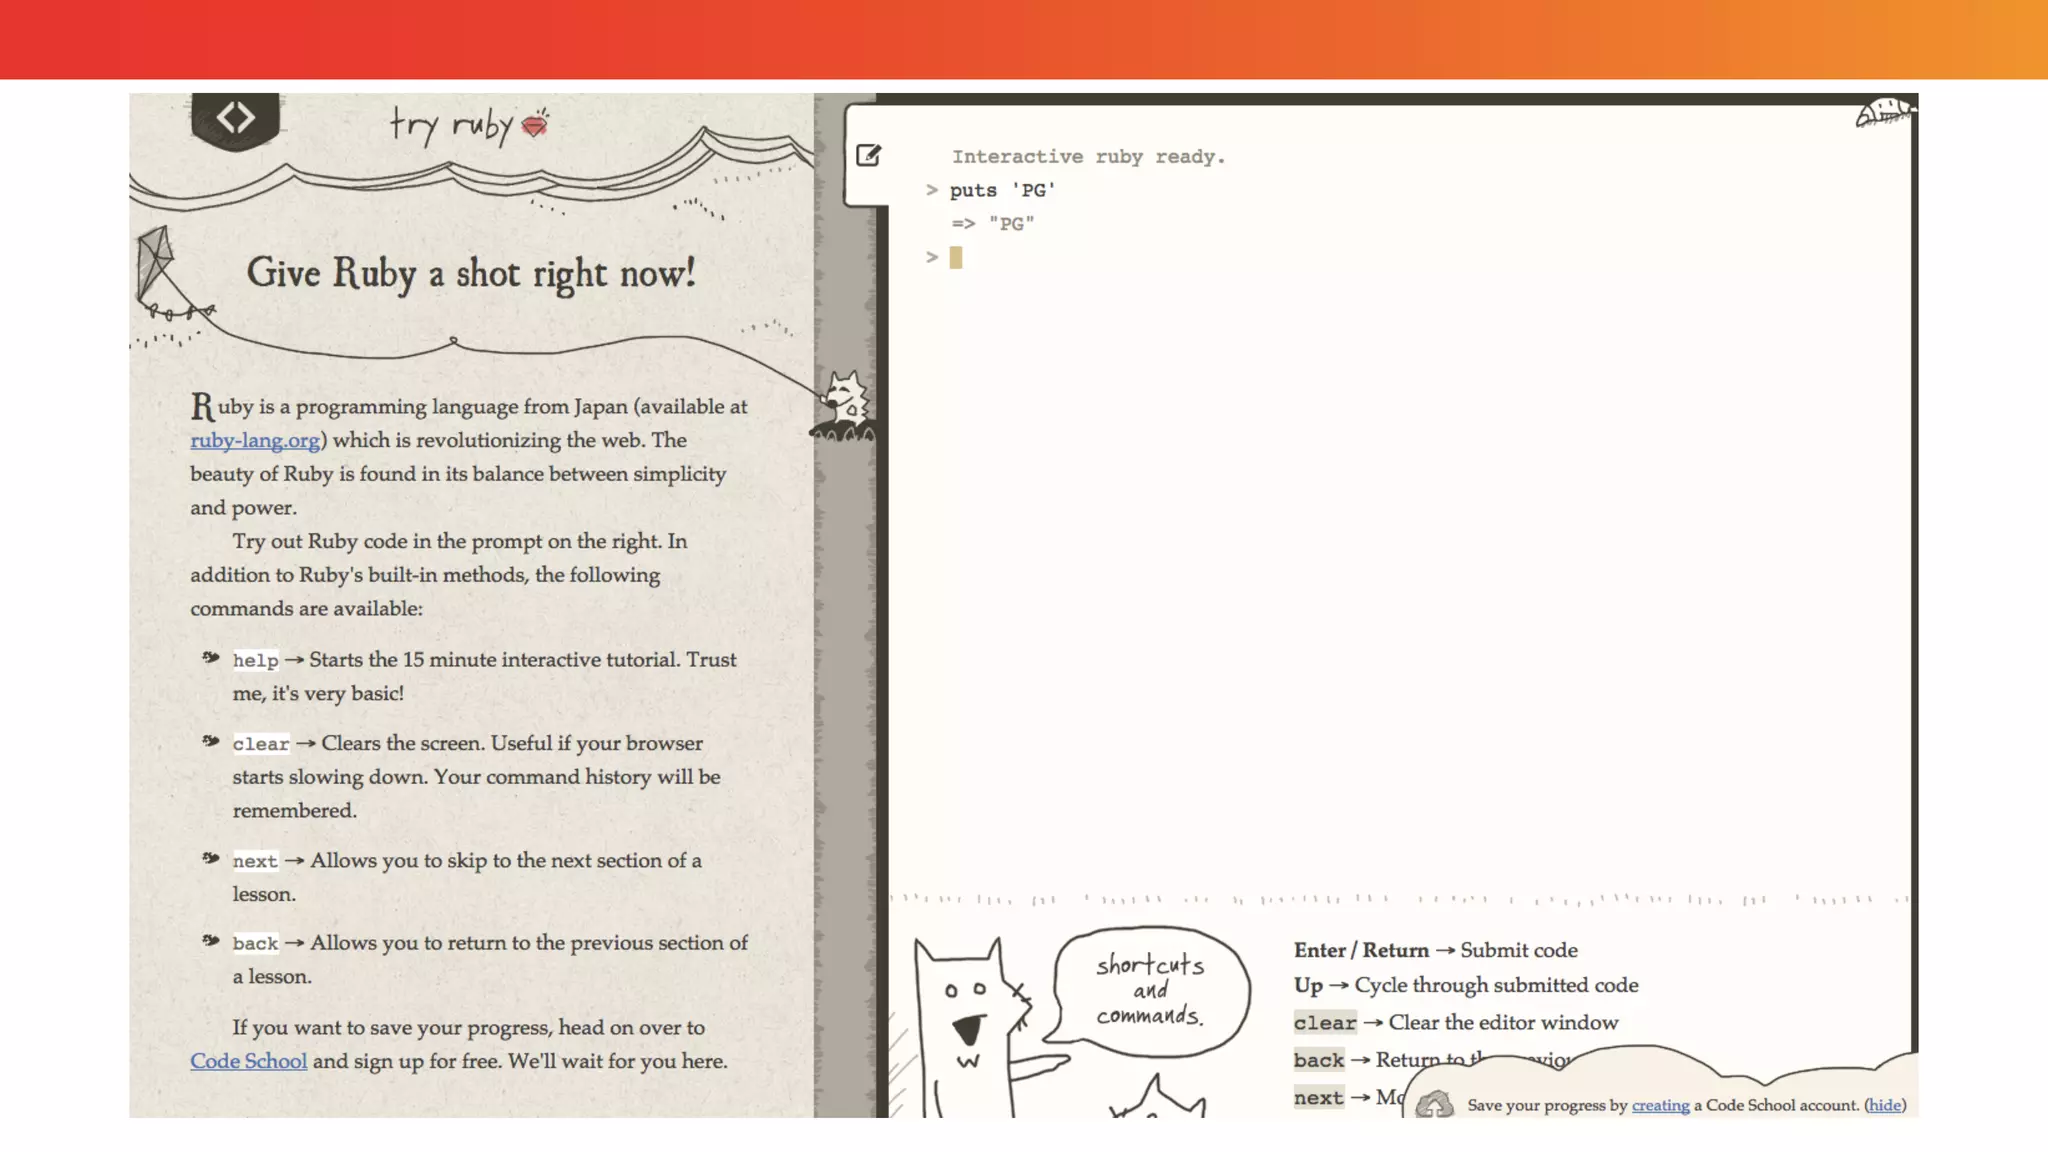Click the 'help' command in the list
2048x1152 pixels.
click(x=255, y=660)
